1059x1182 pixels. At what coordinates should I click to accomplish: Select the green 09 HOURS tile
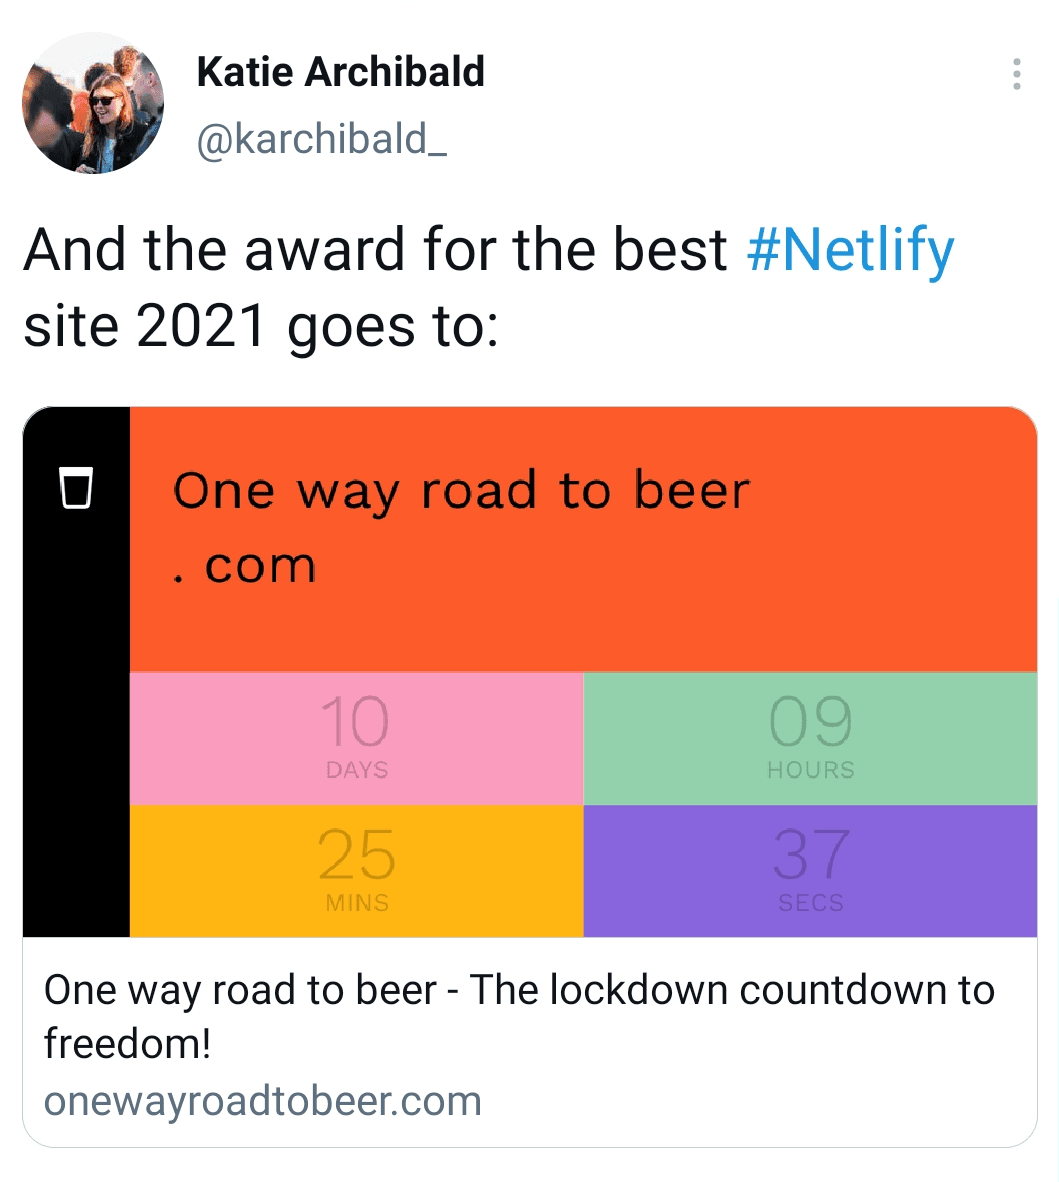[810, 738]
